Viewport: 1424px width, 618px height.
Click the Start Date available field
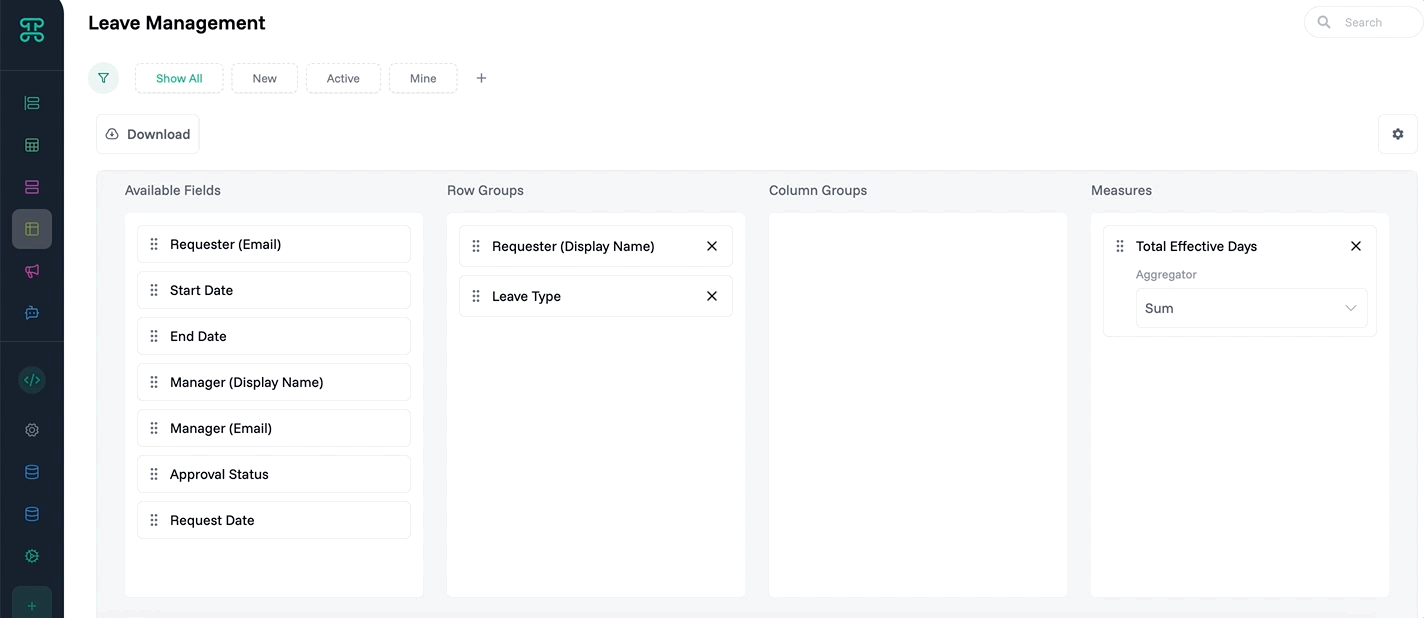pos(273,290)
